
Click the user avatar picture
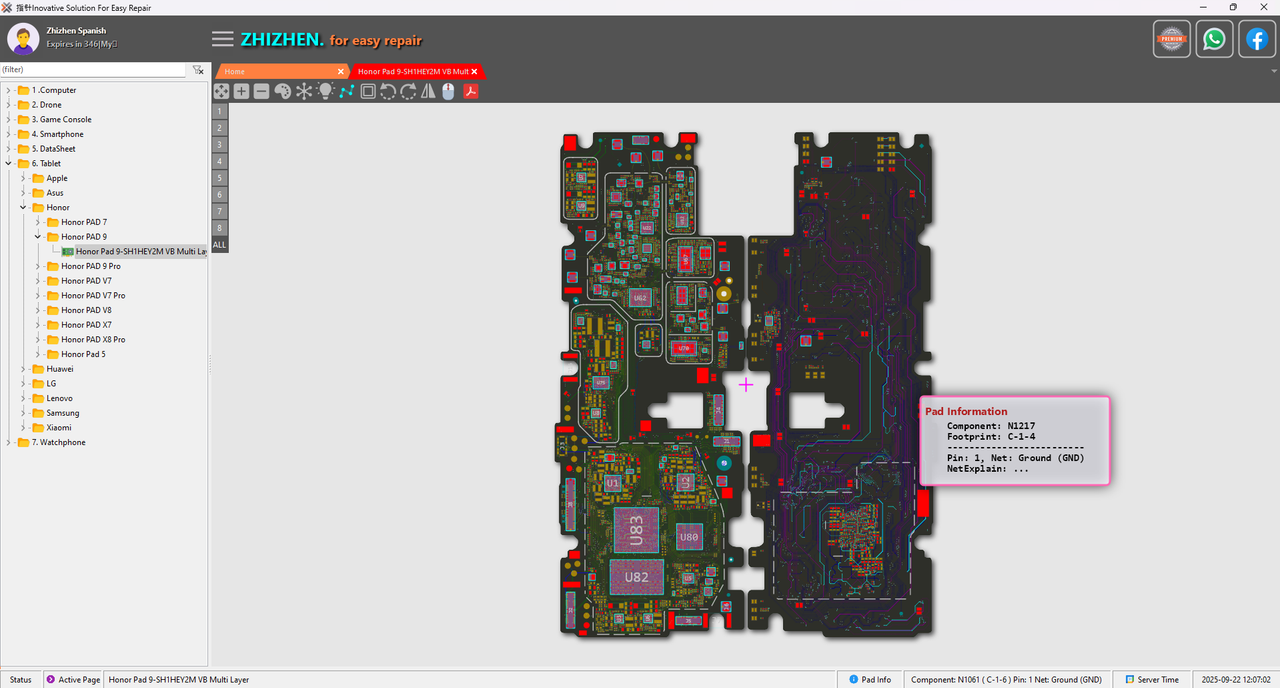23,39
